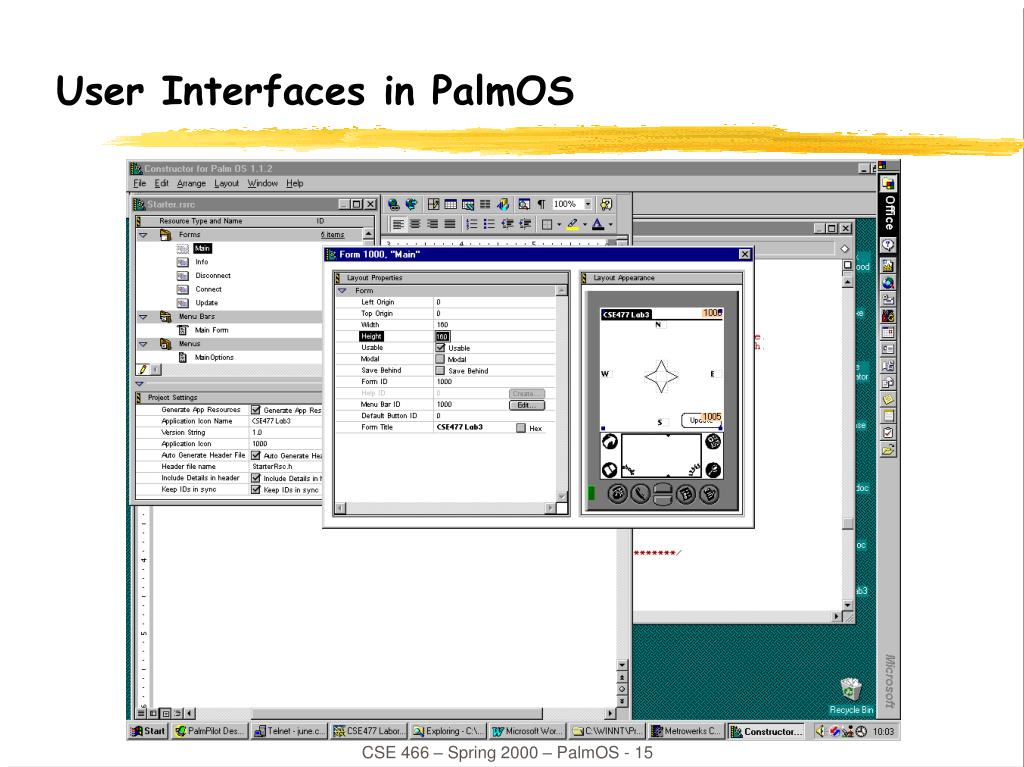
Task: Click the Columns icon in Word toolbar
Action: coord(485,204)
